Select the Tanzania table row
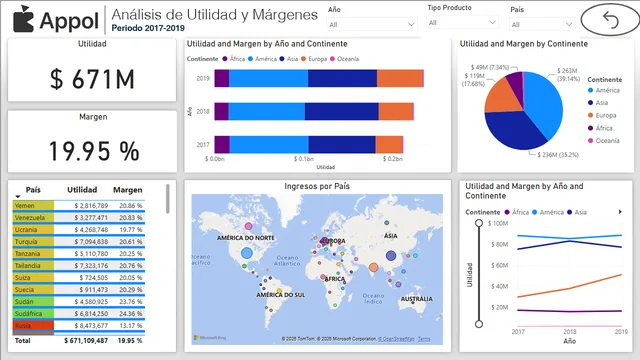 [x=79, y=253]
